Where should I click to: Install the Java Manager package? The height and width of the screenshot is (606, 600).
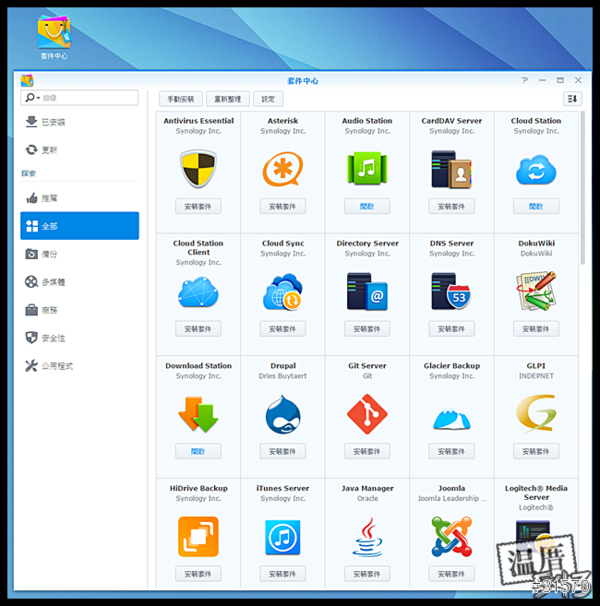click(x=367, y=574)
